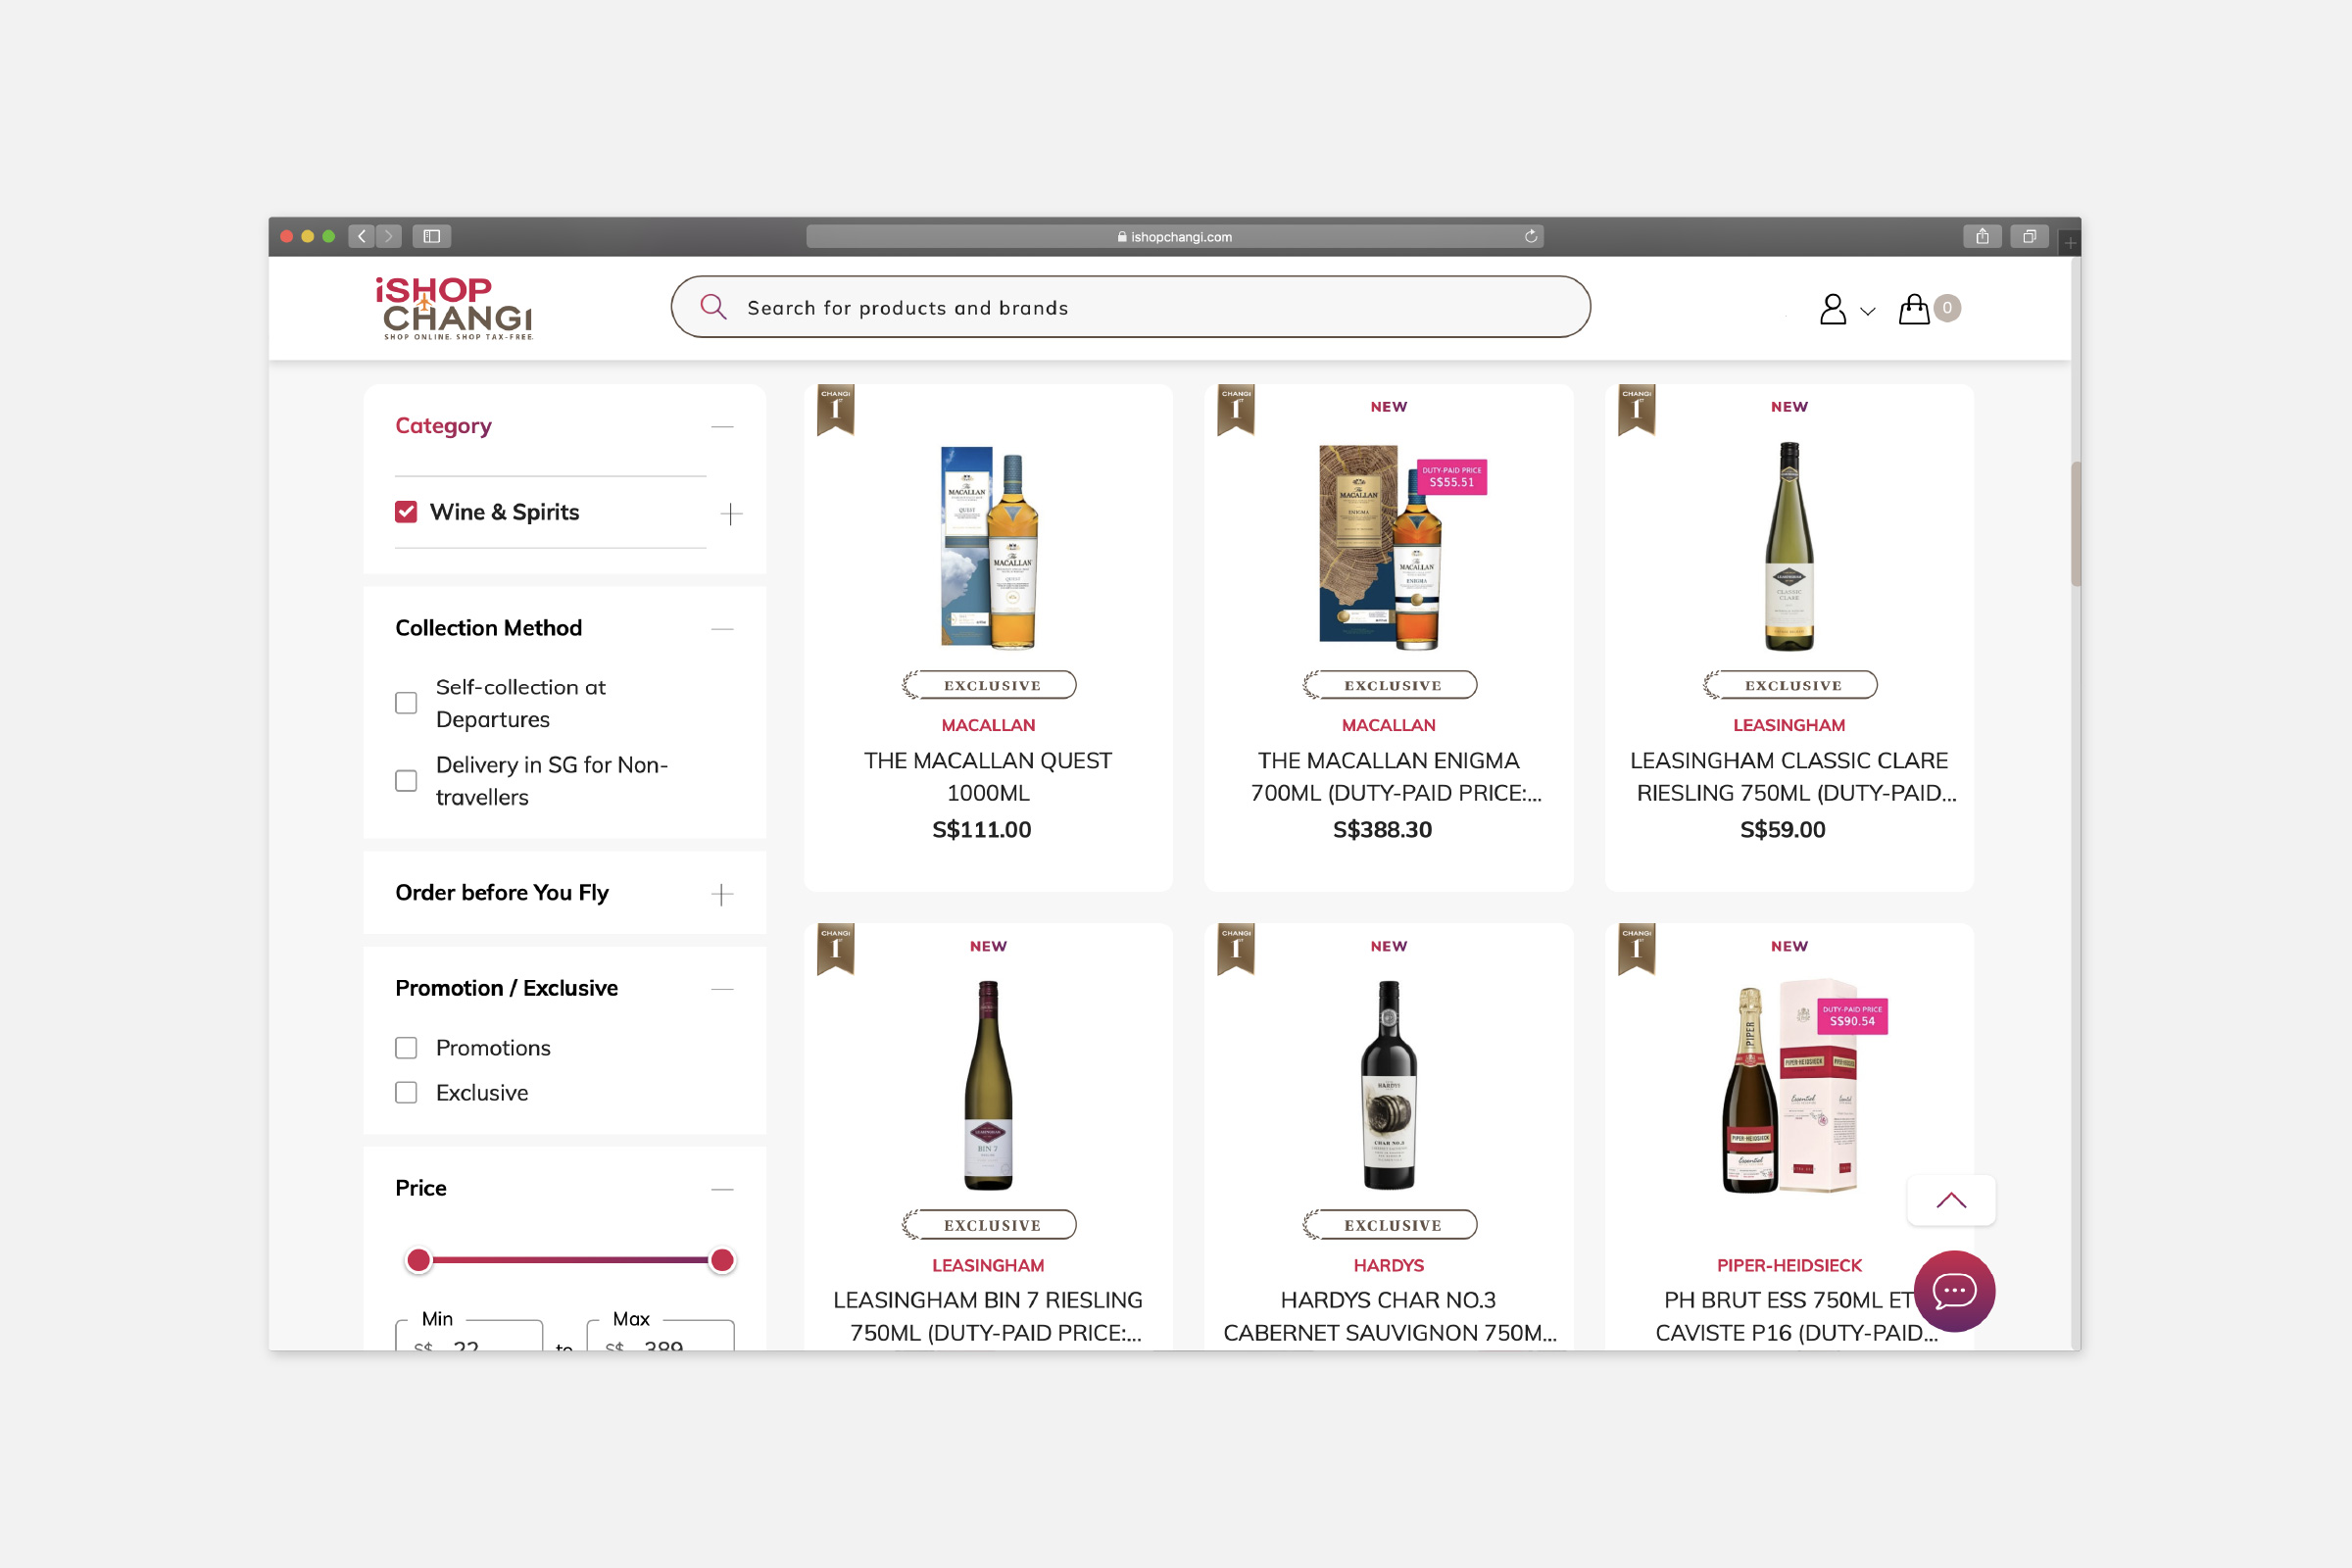
Task: Click the Exclusive badge on Macallan Quest
Action: tap(989, 685)
